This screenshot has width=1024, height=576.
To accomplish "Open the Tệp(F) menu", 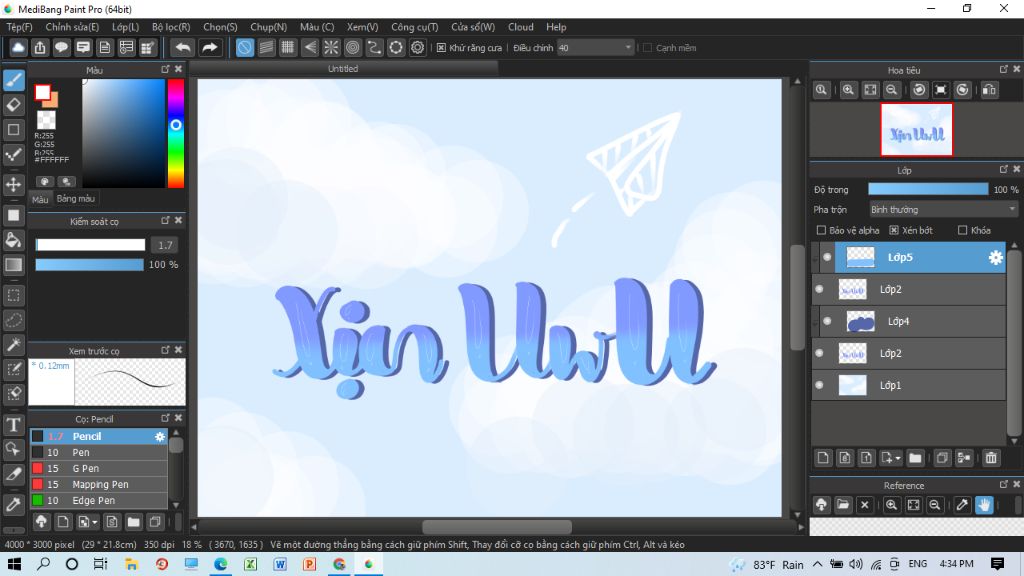I will [20, 27].
